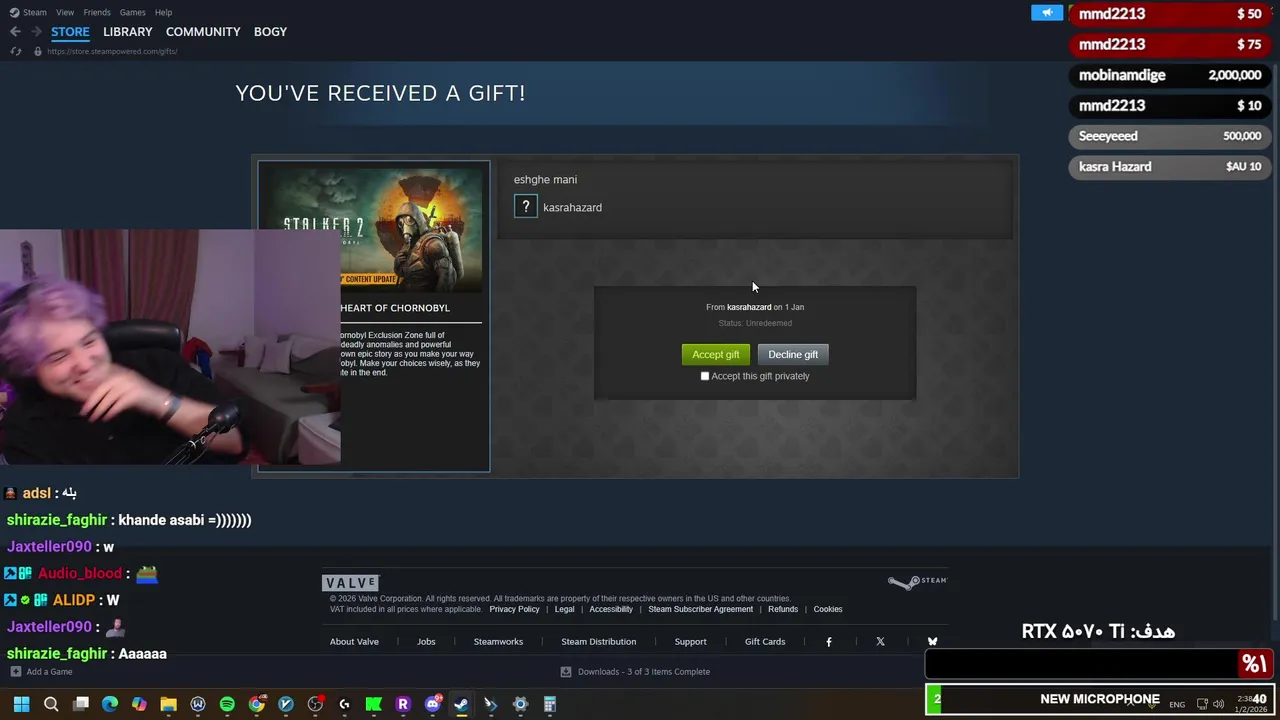Open the Privacy Policy link

pos(514,609)
